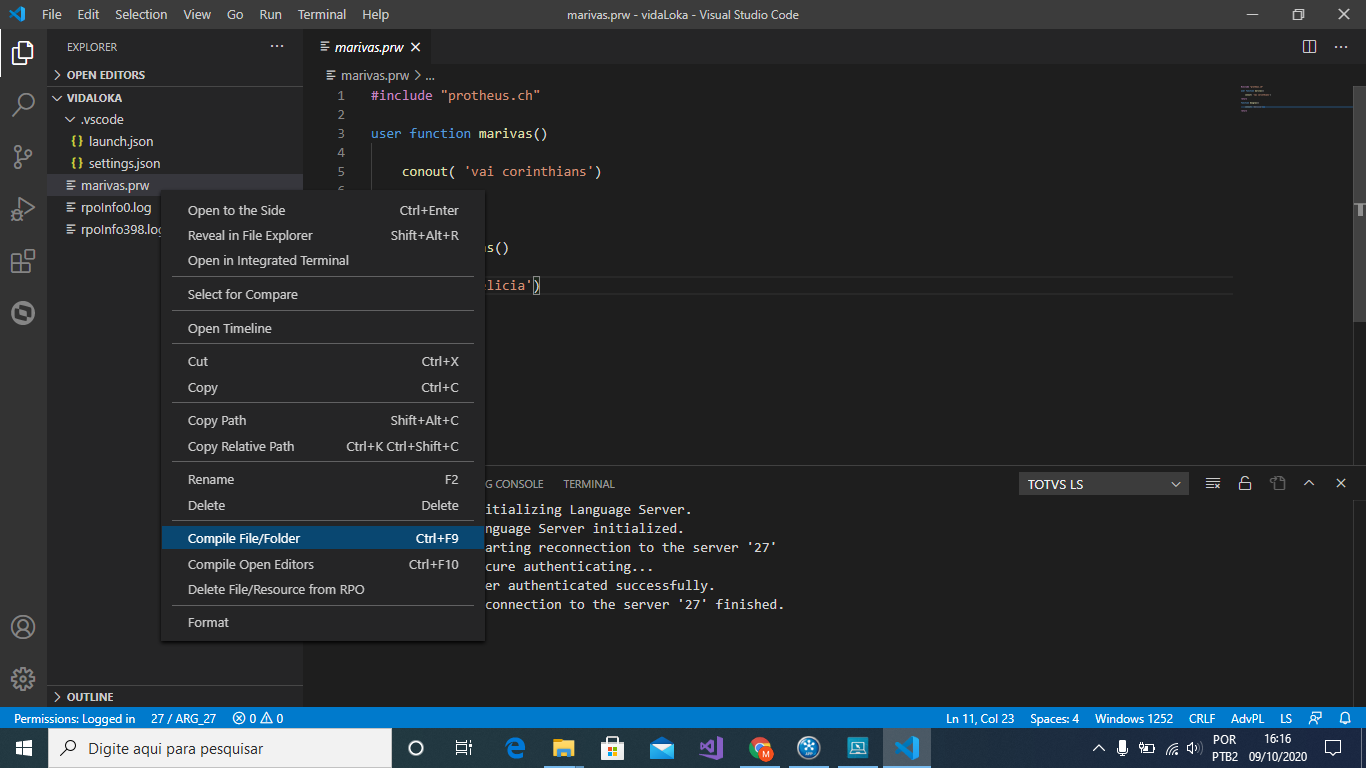Click the 27 / ARG_27 server status item
Screen dimensions: 1366x768
(183, 718)
